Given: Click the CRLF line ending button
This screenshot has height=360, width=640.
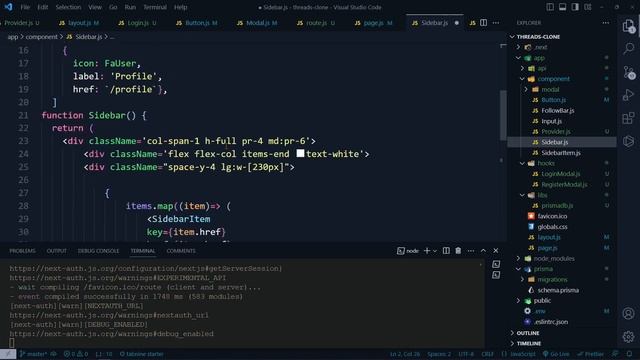Looking at the screenshot, I should 487,354.
